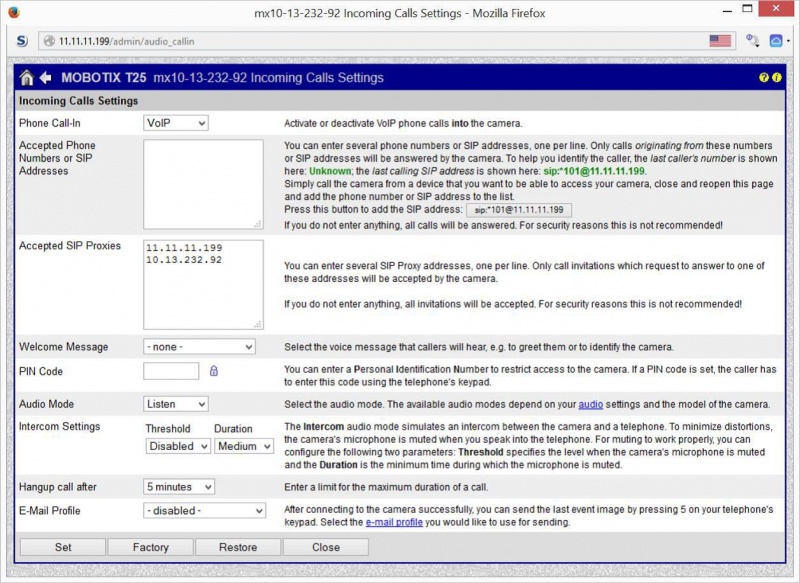Click the 11.11.11.199 line in SIP Proxies
800x583 pixels.
[184, 248]
